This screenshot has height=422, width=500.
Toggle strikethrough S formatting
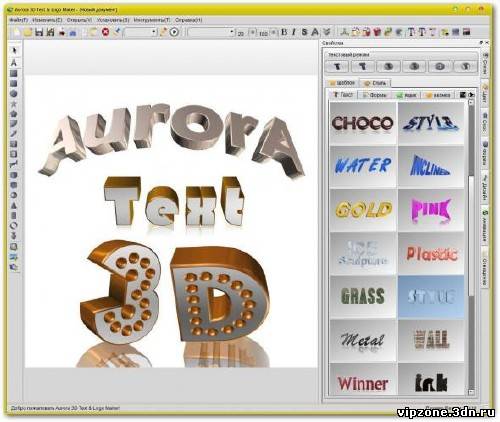tap(304, 32)
